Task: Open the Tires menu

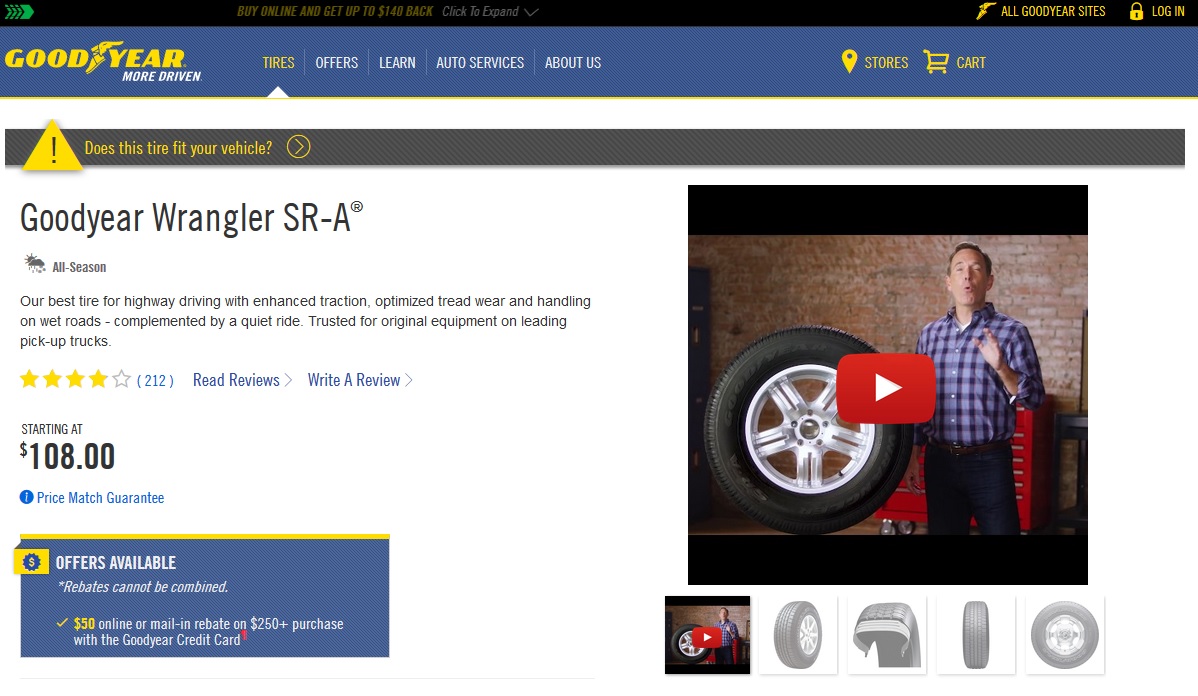Action: 278,63
